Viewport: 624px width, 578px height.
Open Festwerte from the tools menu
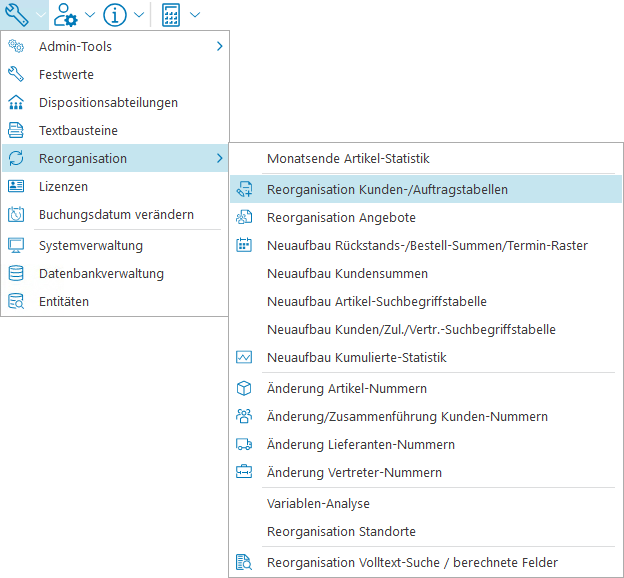click(x=66, y=74)
